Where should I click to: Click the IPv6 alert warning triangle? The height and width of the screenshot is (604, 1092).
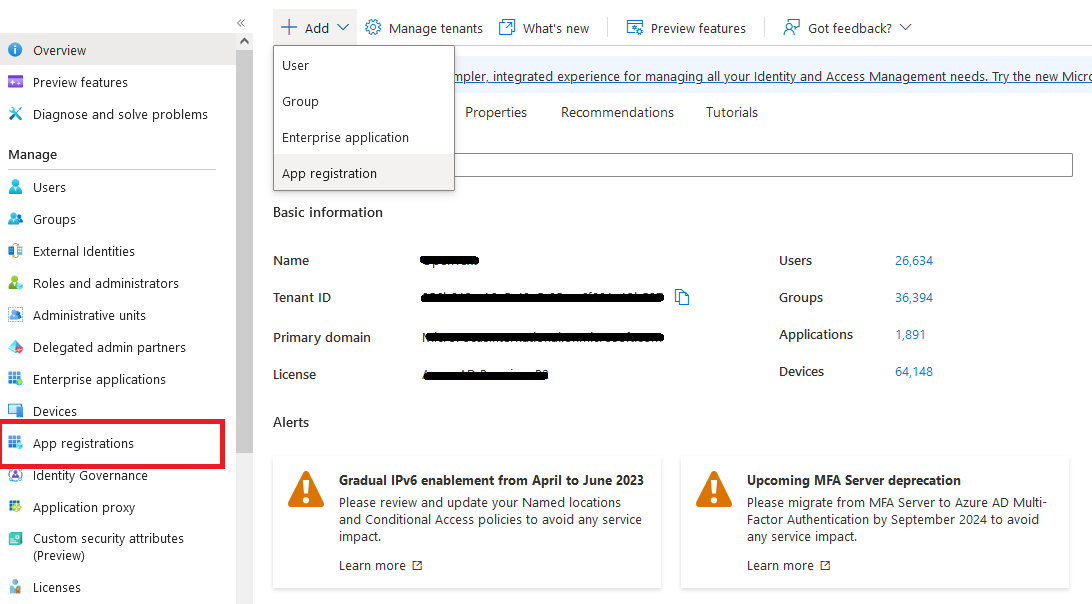306,489
